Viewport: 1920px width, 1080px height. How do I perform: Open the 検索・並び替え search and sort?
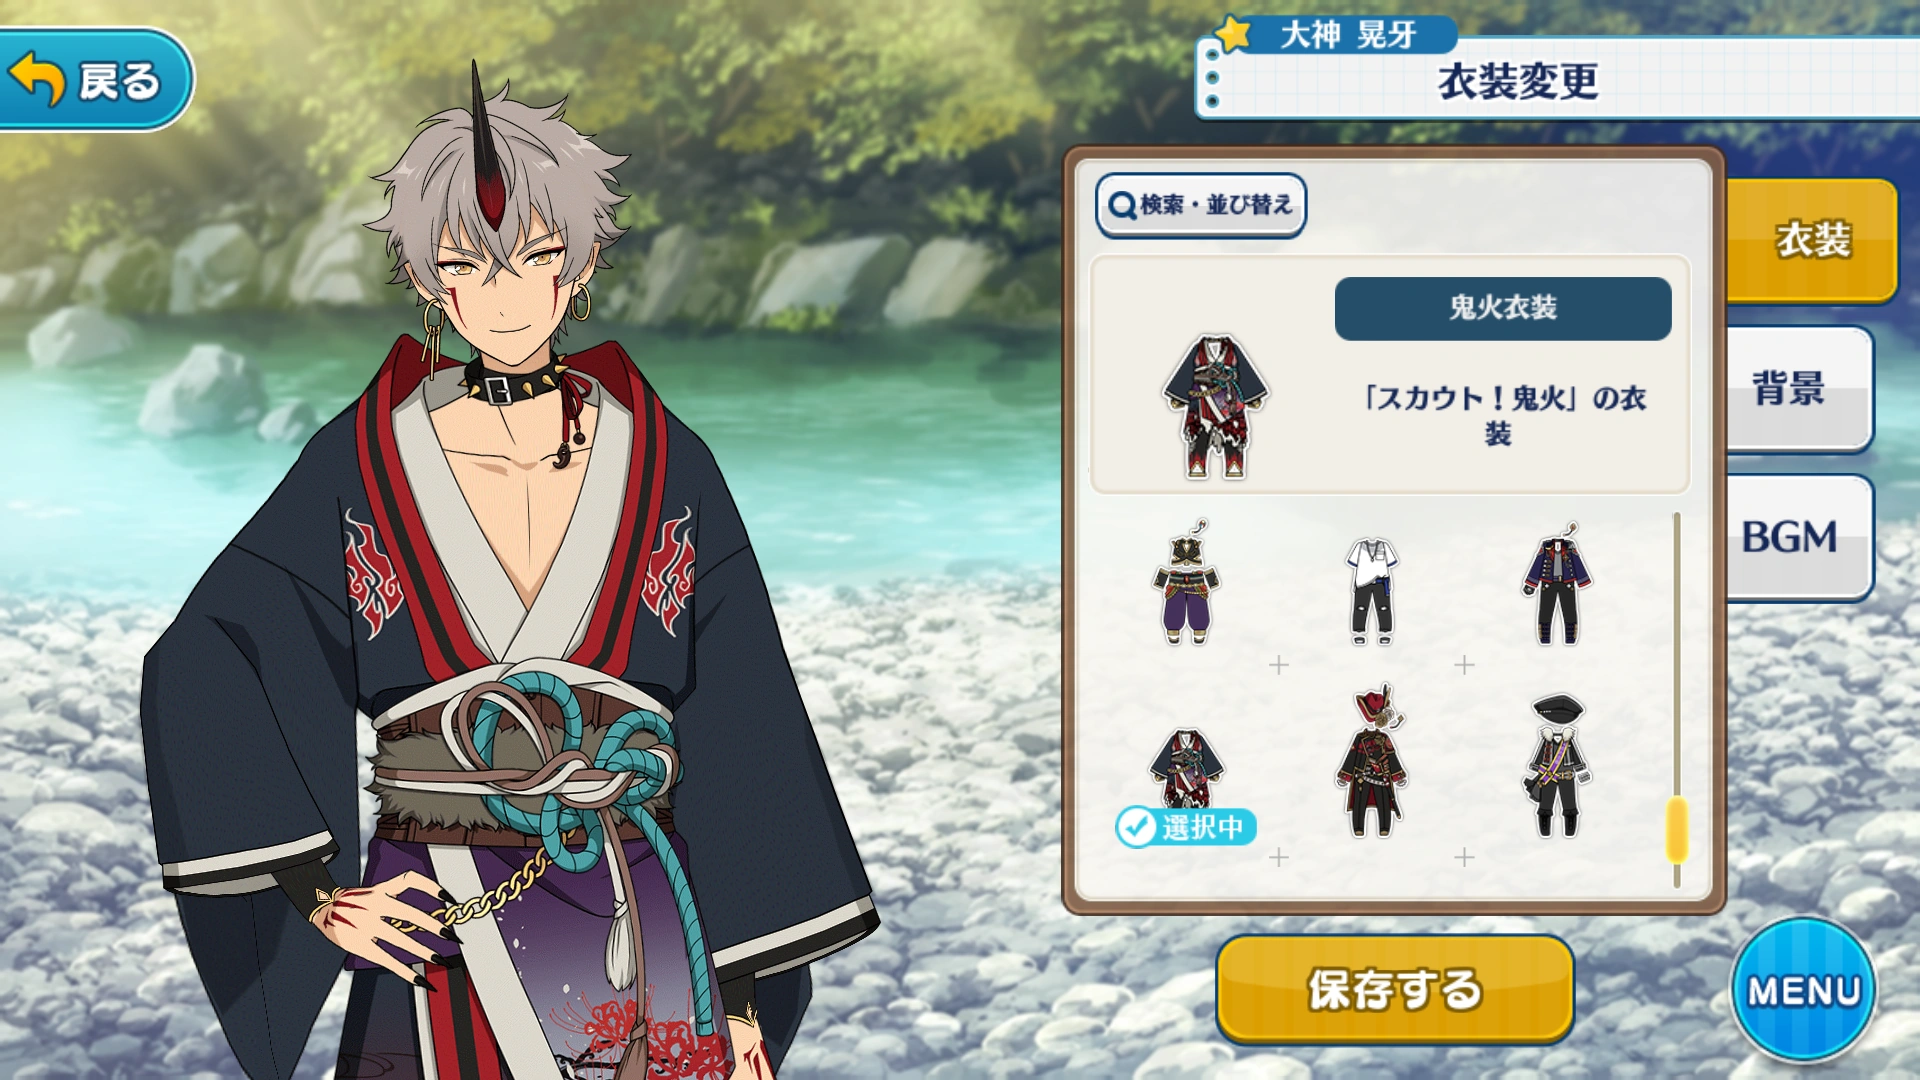click(x=1201, y=205)
